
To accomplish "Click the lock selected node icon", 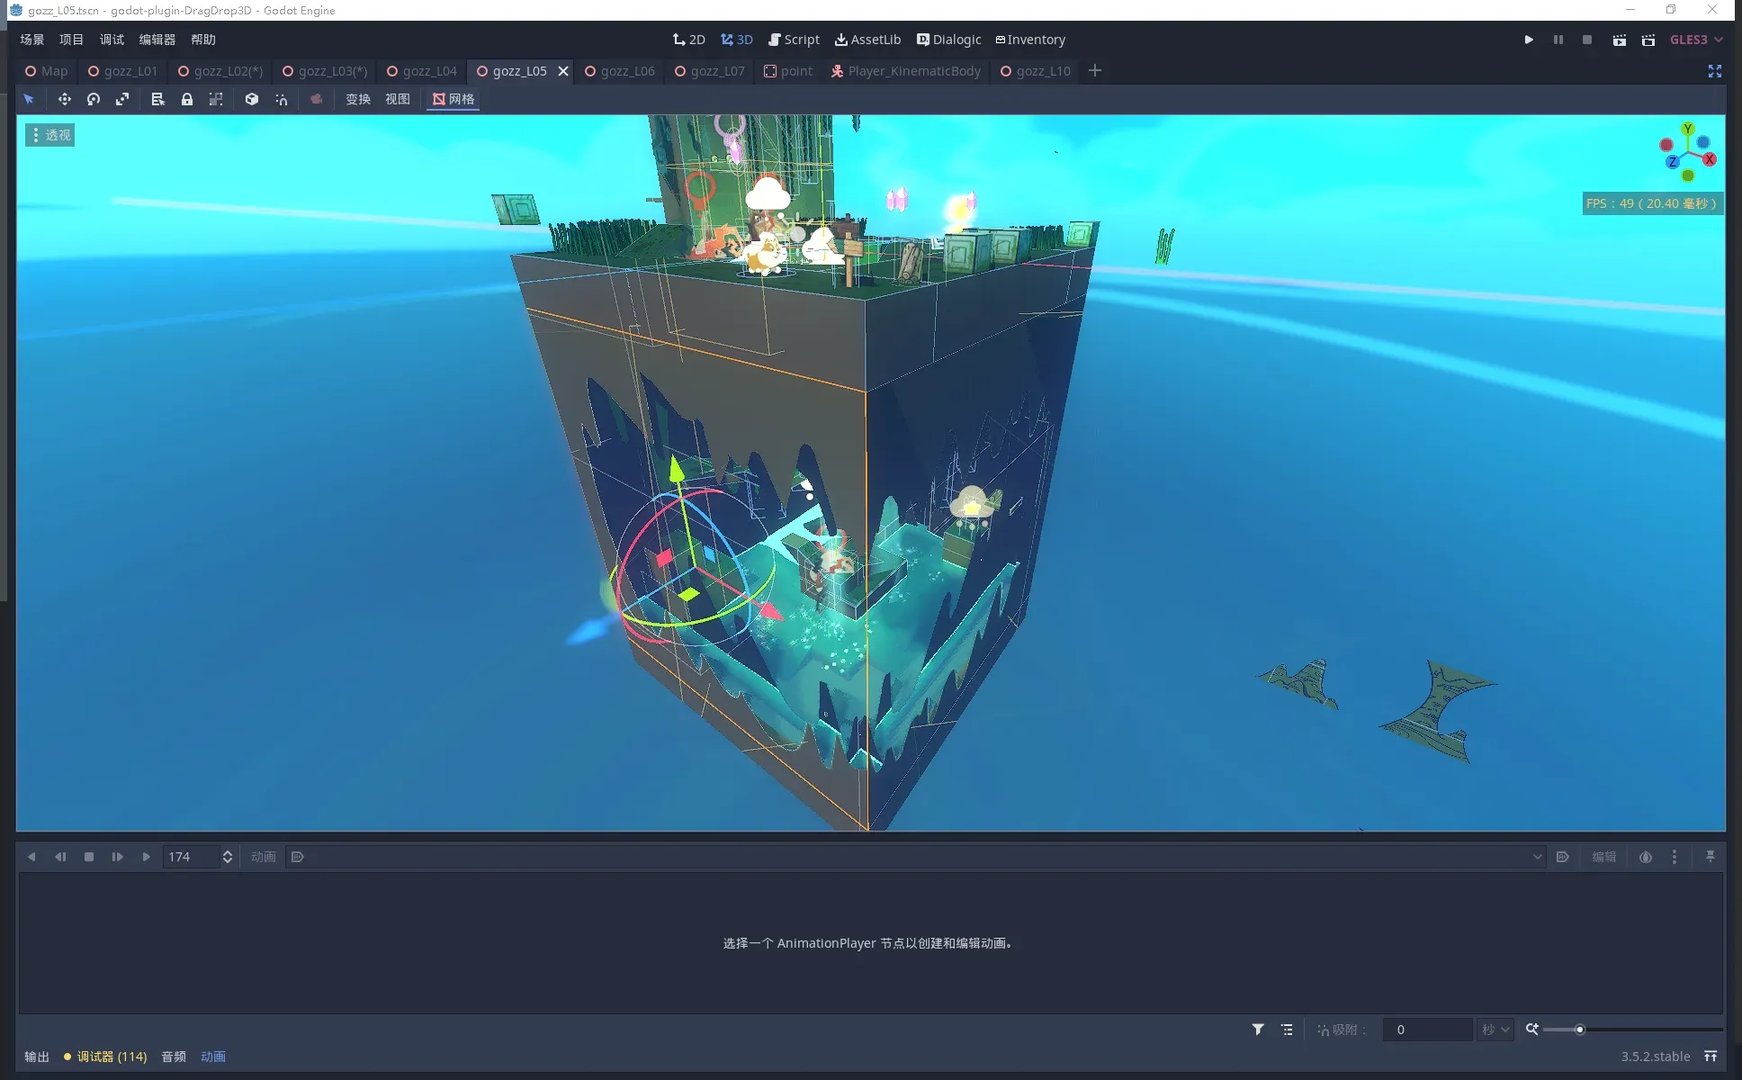I will [187, 99].
